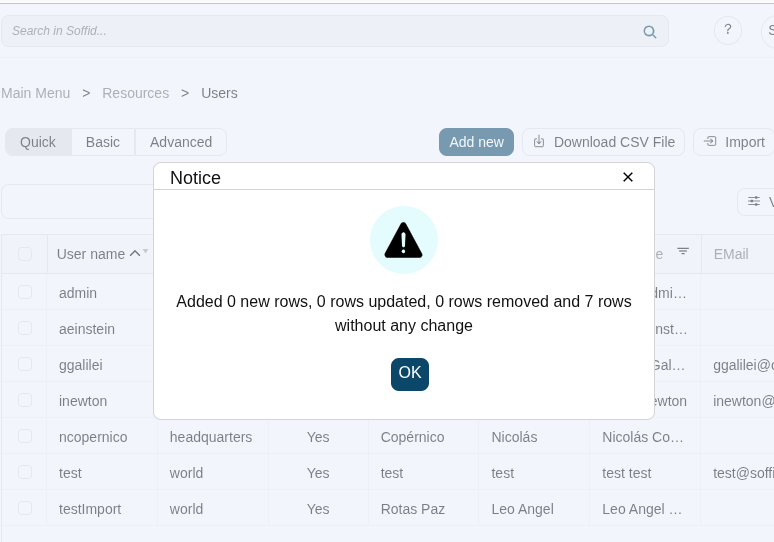Switch to the Basic search tab
This screenshot has width=774, height=542.
tap(103, 142)
